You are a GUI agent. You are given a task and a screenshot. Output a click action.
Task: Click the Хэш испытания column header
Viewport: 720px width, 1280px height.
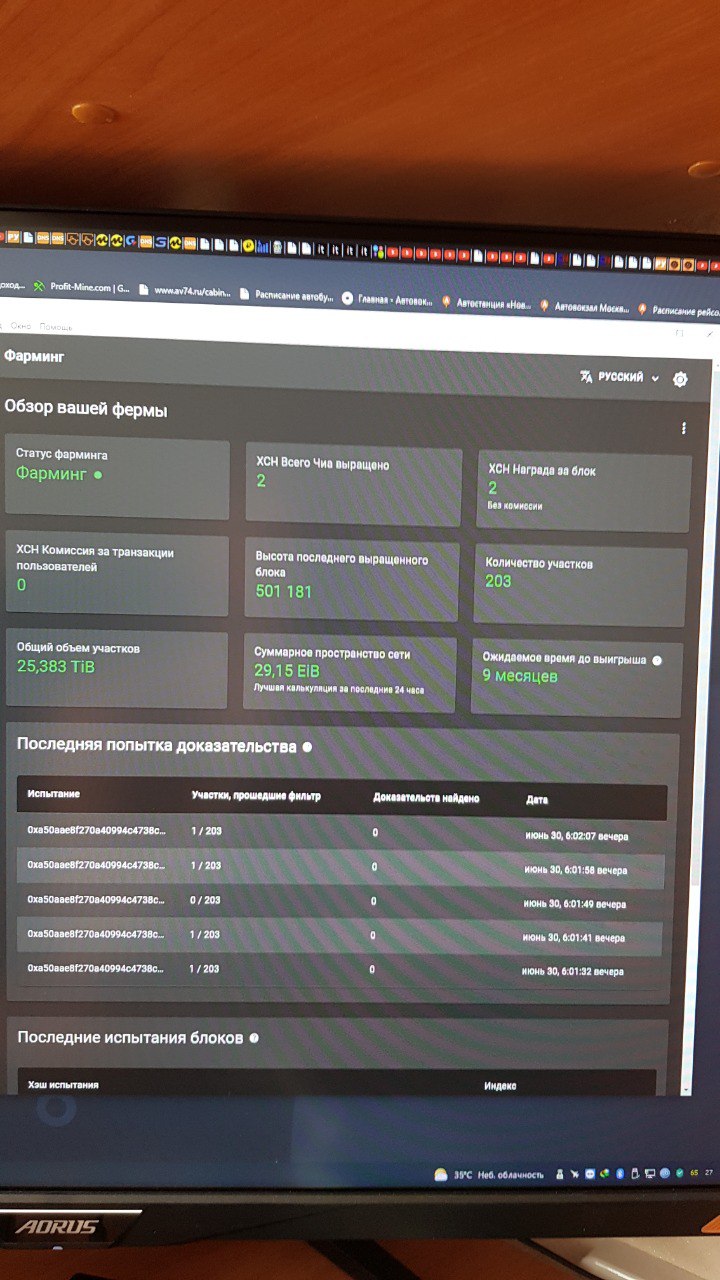click(63, 1085)
